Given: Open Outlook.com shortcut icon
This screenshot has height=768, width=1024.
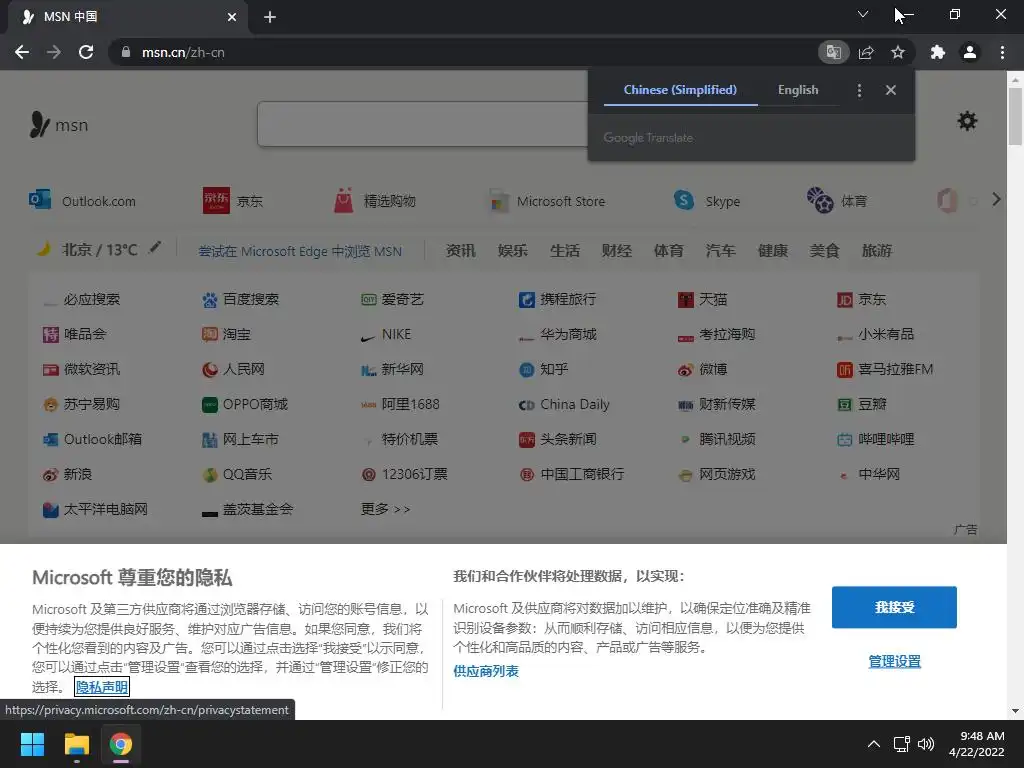Looking at the screenshot, I should tap(40, 200).
